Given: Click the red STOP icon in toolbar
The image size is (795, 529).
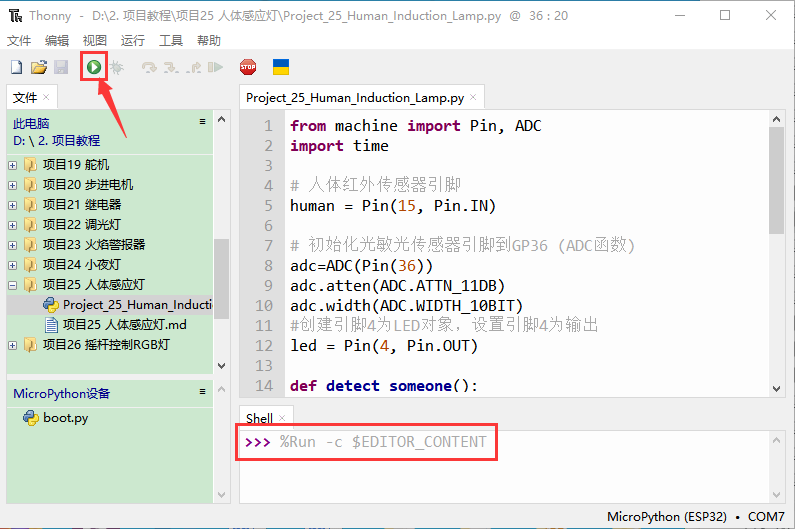Looking at the screenshot, I should [247, 67].
